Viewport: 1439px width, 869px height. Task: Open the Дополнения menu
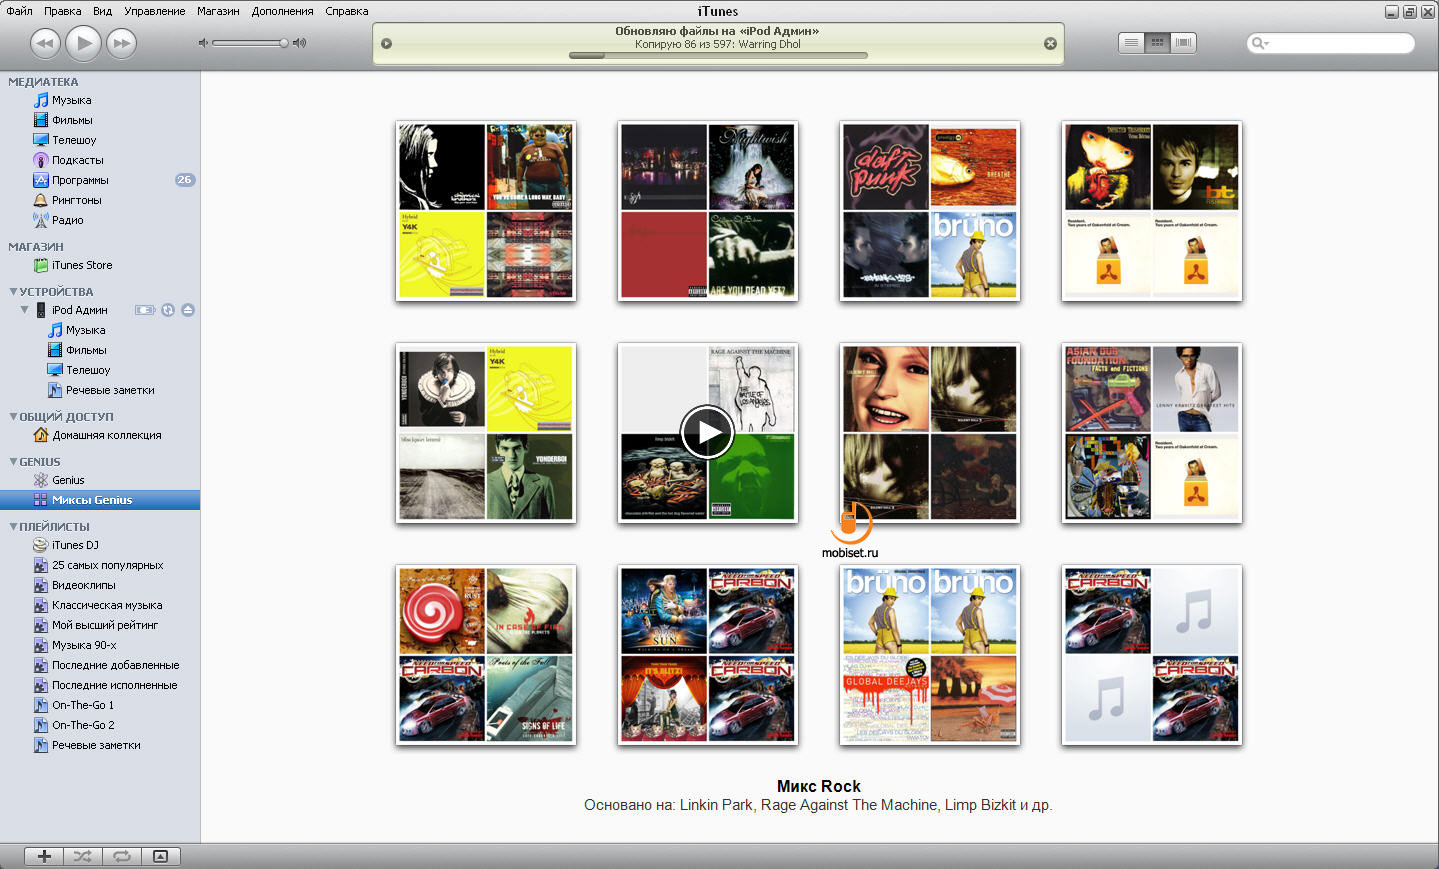(282, 11)
